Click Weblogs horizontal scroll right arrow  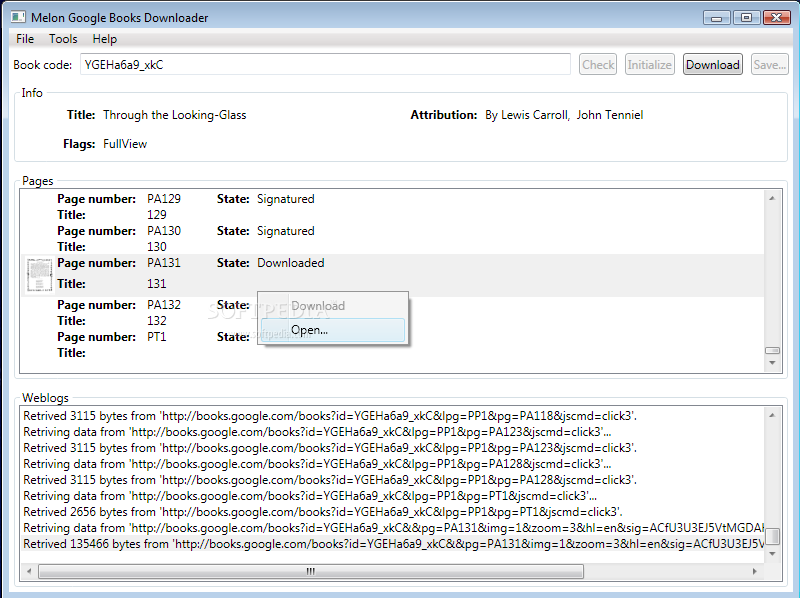755,571
